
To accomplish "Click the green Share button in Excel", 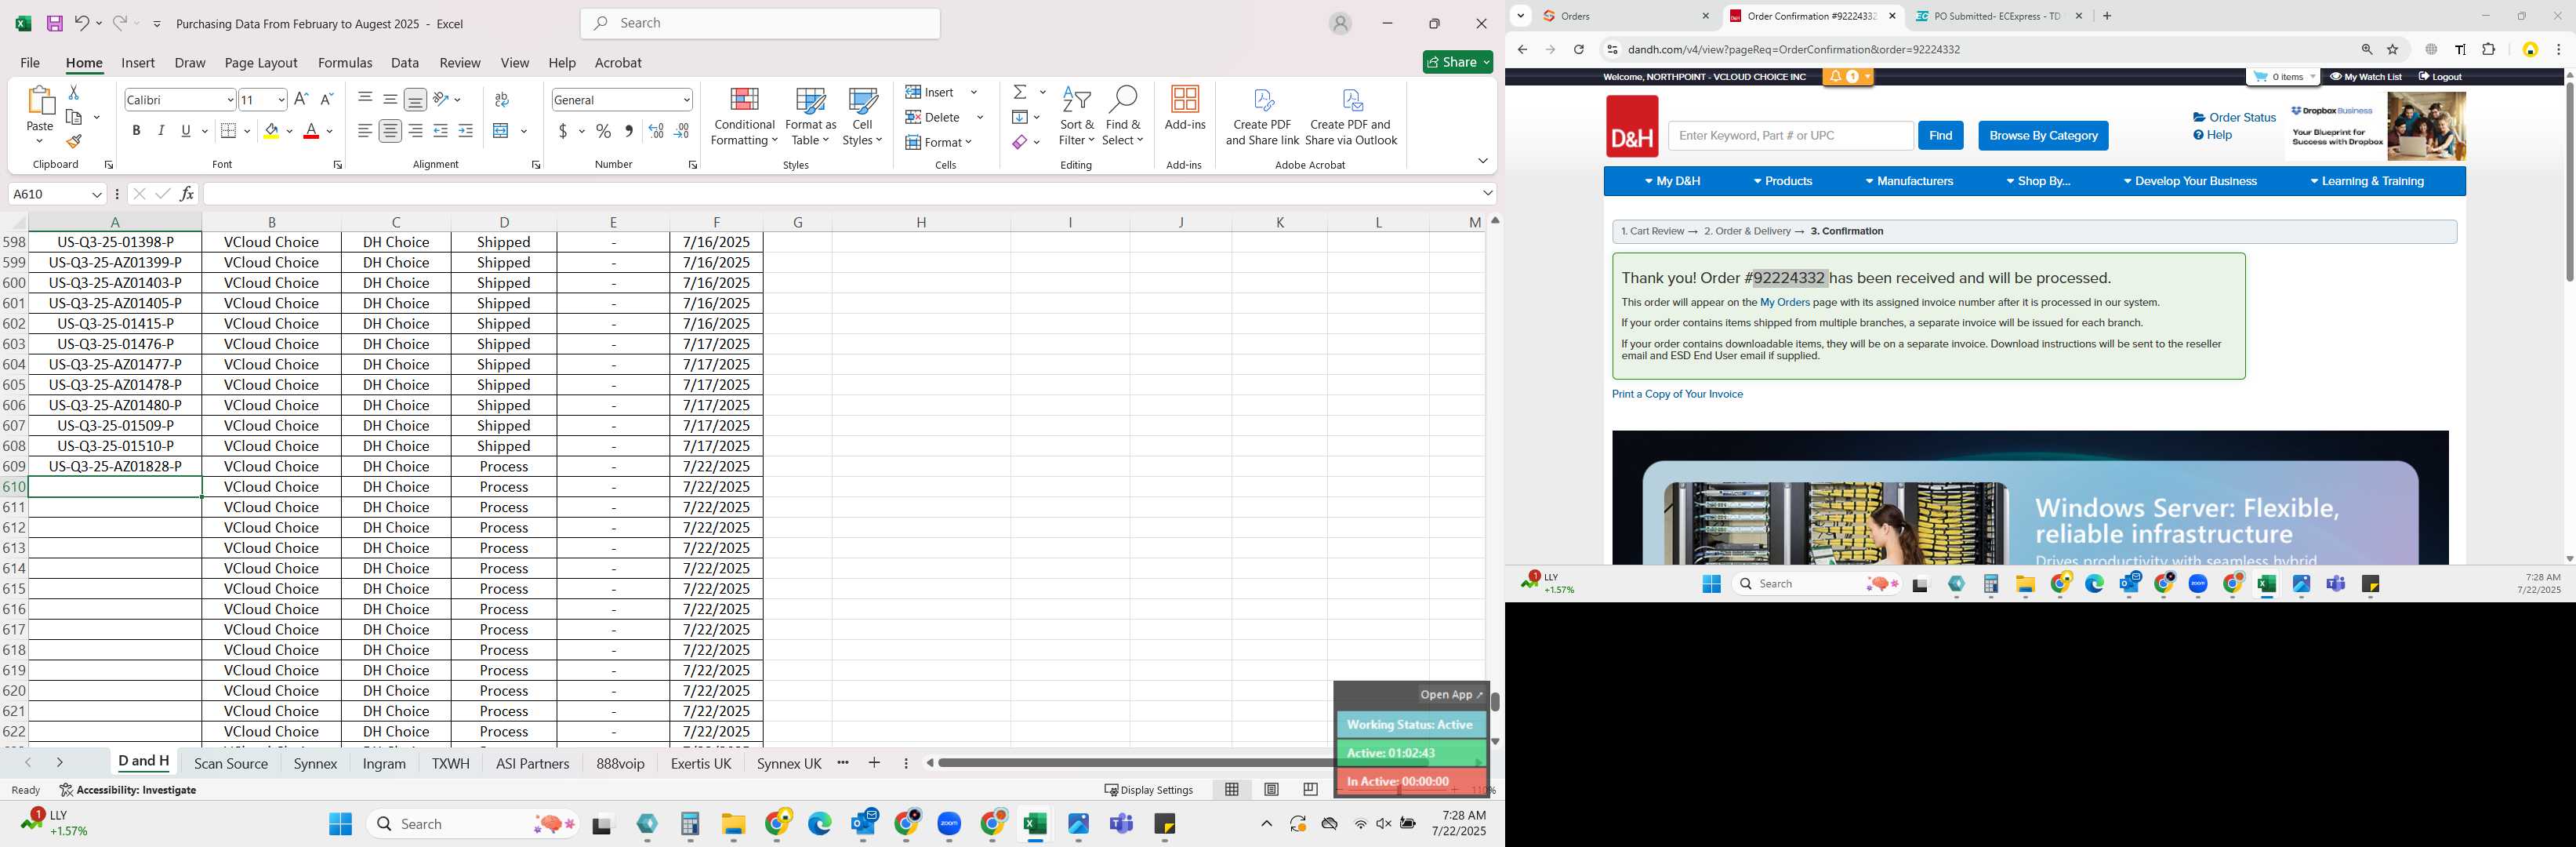I will click(x=1457, y=62).
